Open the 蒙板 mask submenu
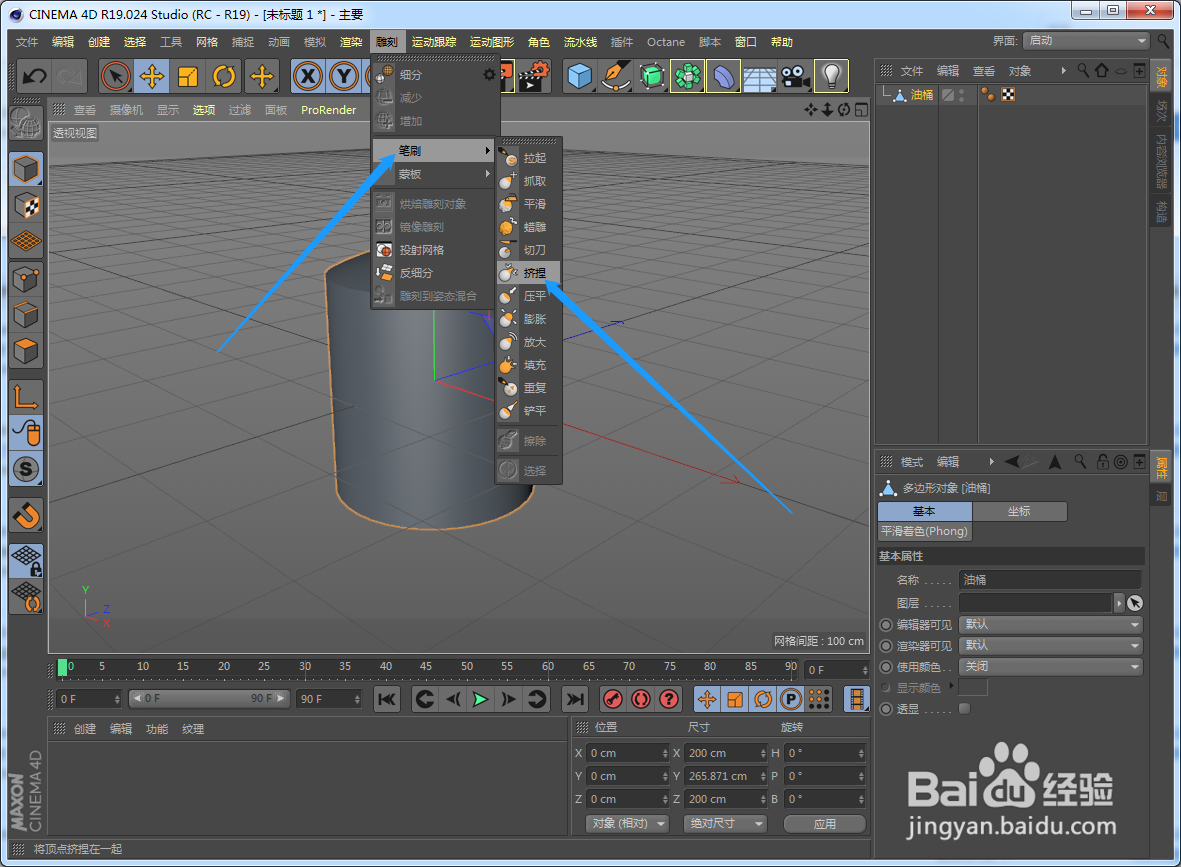 pos(434,174)
